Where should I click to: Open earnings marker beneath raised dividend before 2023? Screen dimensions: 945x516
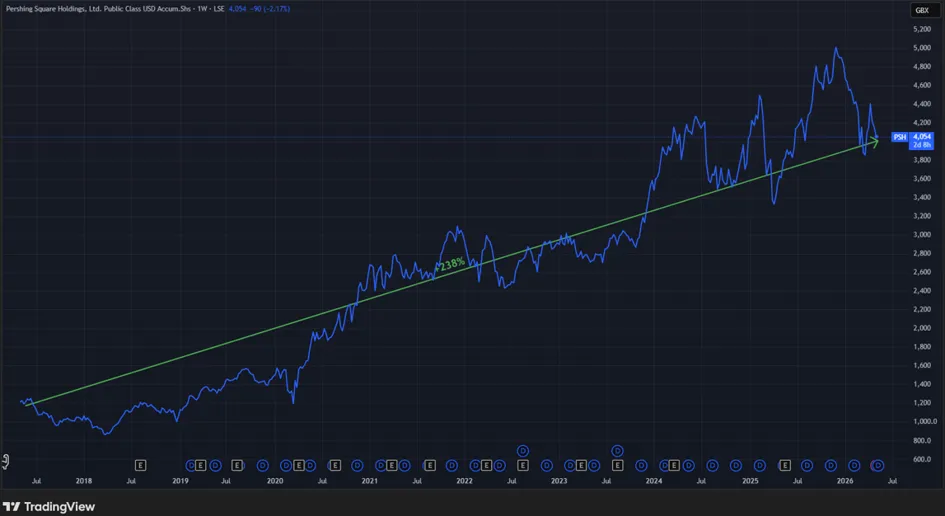523,465
